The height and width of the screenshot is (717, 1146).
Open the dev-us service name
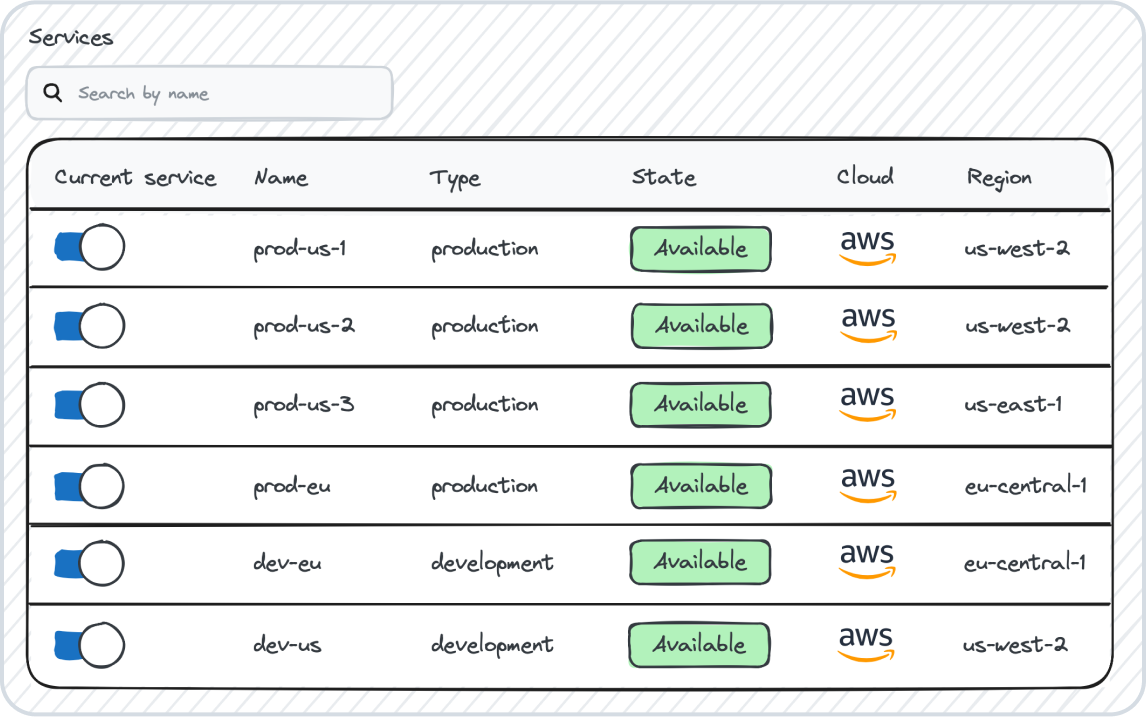(288, 645)
